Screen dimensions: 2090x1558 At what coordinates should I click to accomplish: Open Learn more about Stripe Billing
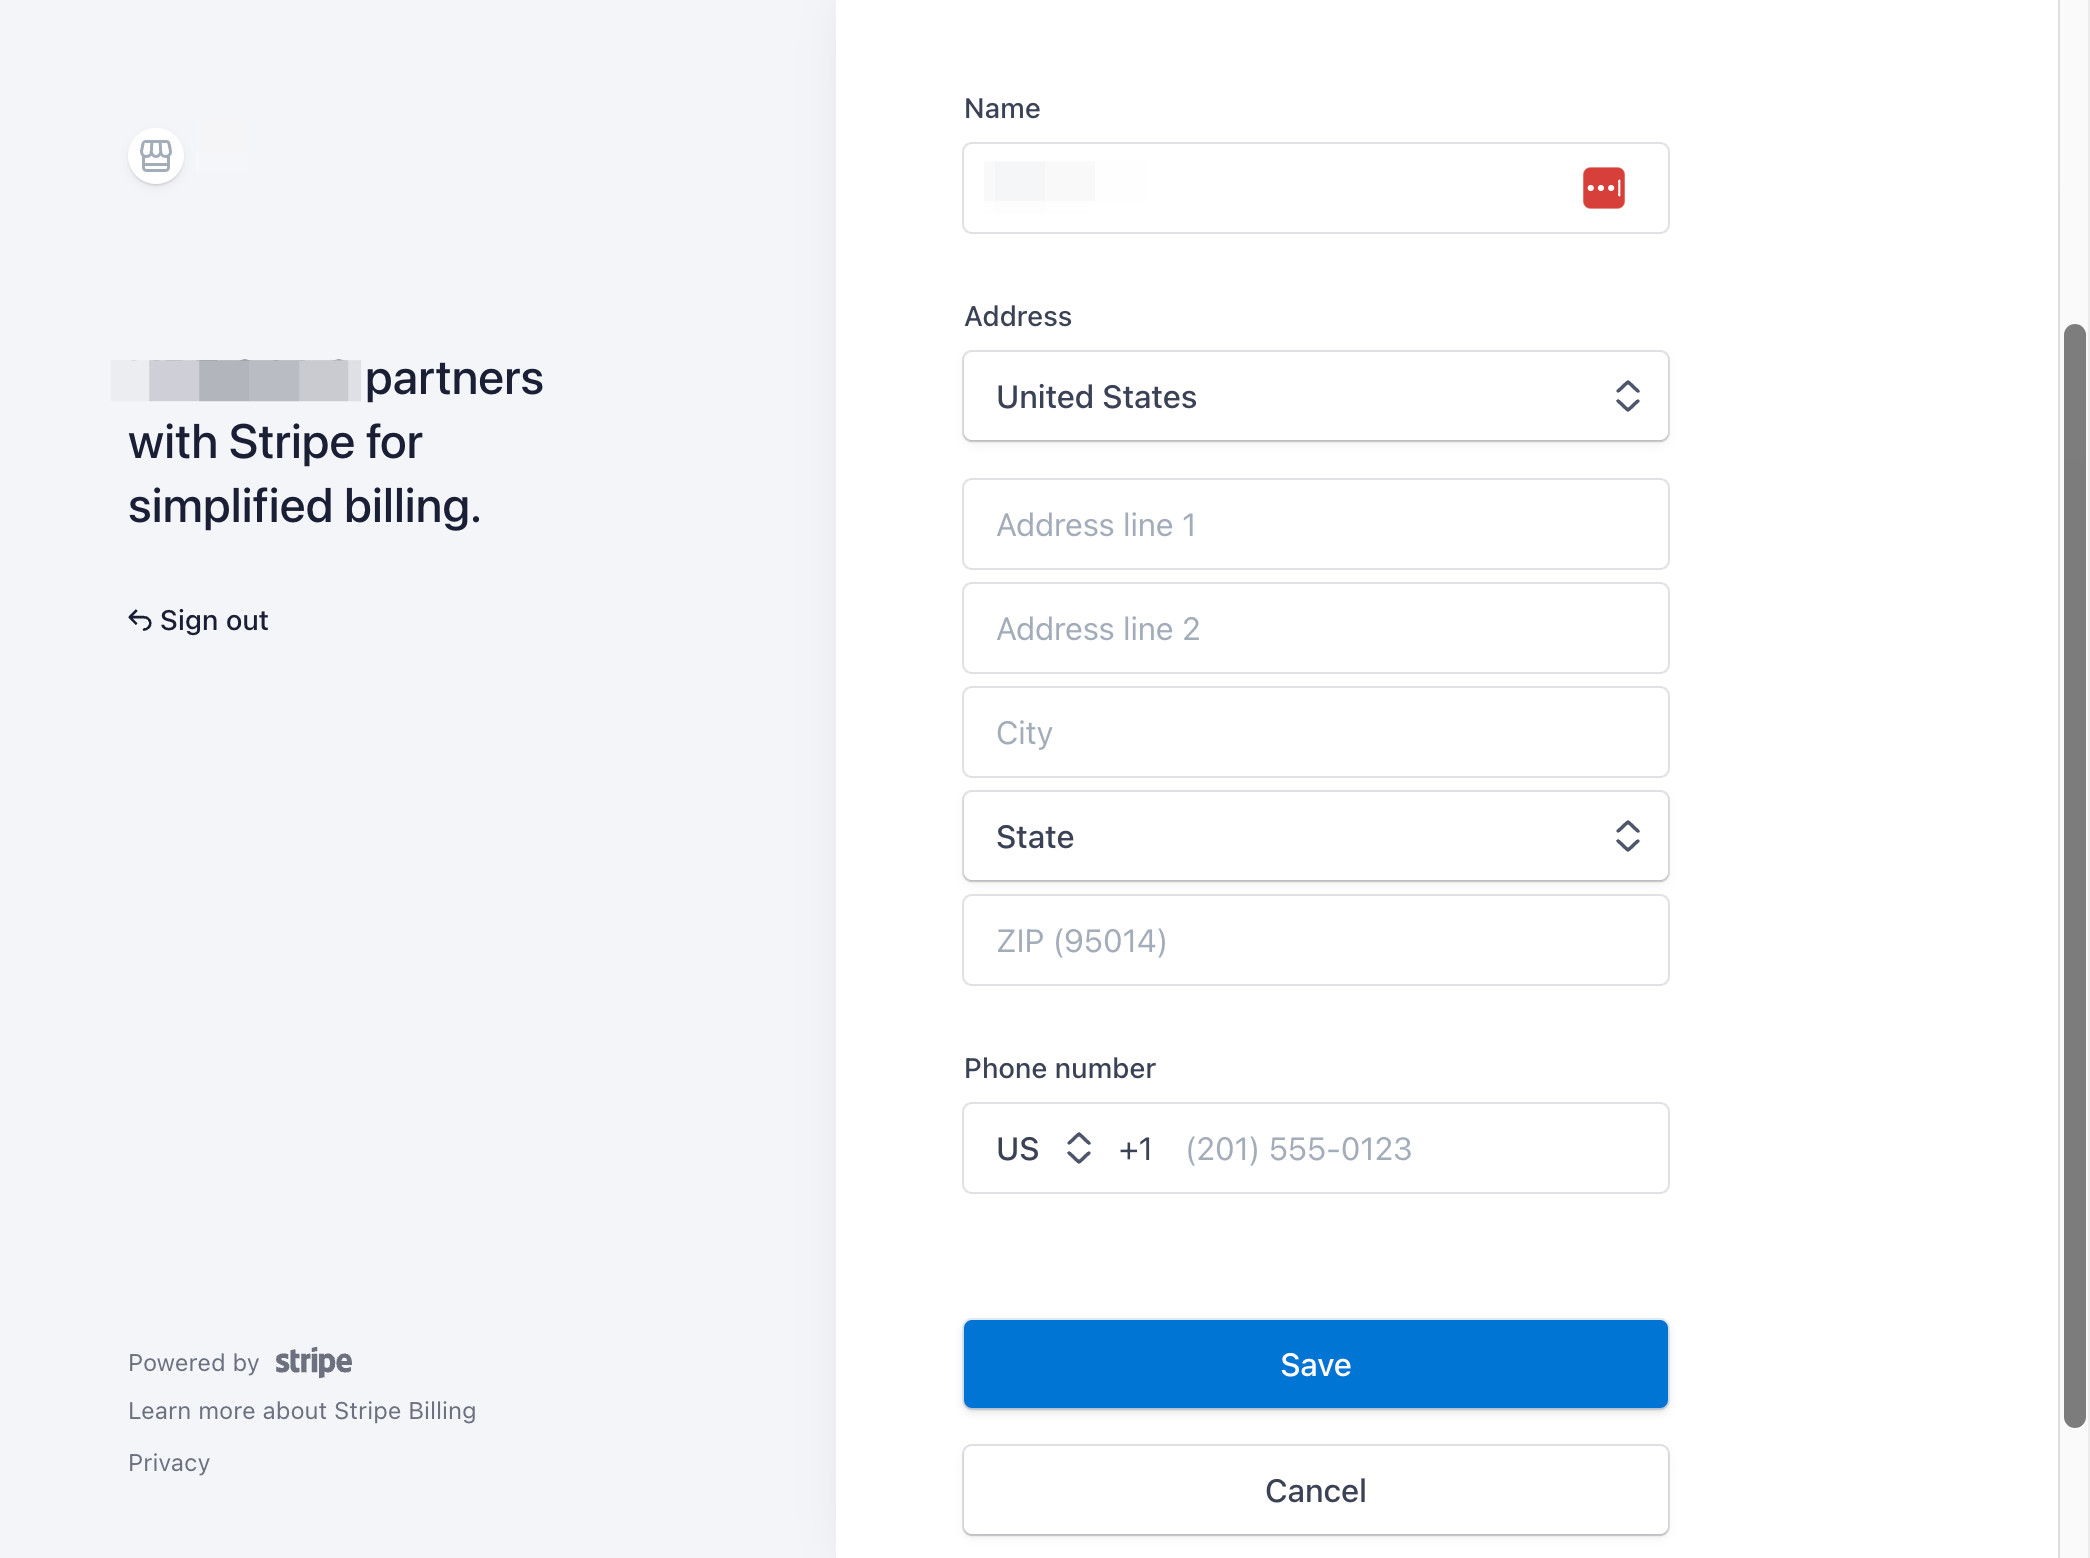tap(302, 1411)
